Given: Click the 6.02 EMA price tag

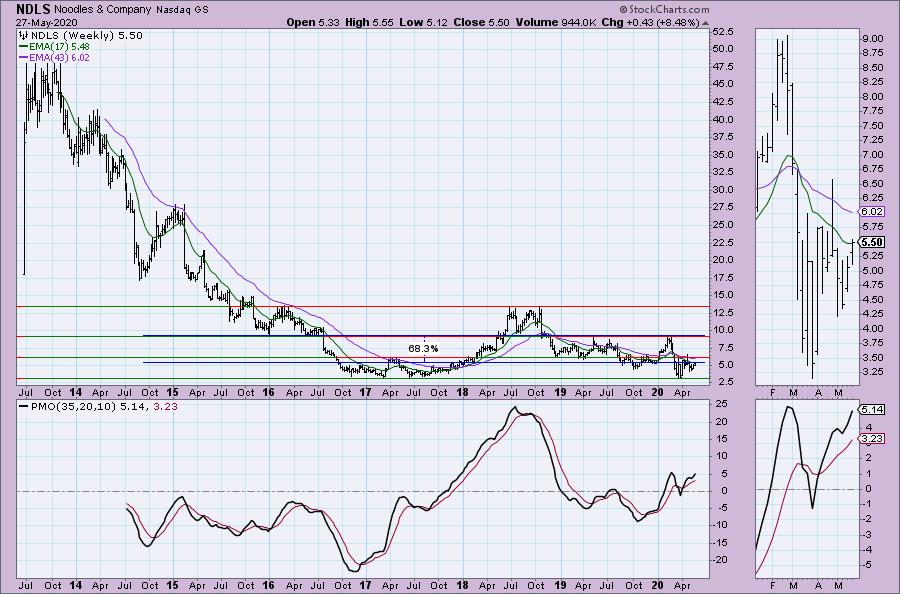Looking at the screenshot, I should [871, 211].
